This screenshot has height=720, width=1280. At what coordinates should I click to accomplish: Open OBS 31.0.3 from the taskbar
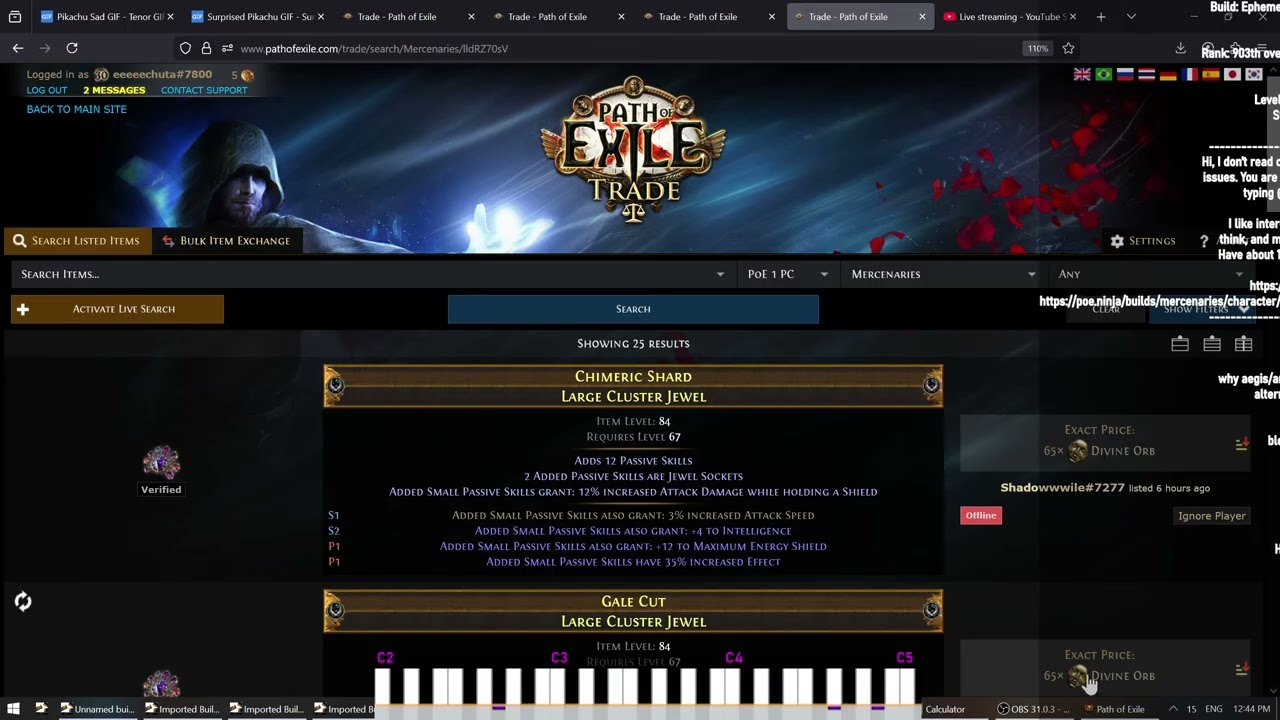coord(1035,709)
